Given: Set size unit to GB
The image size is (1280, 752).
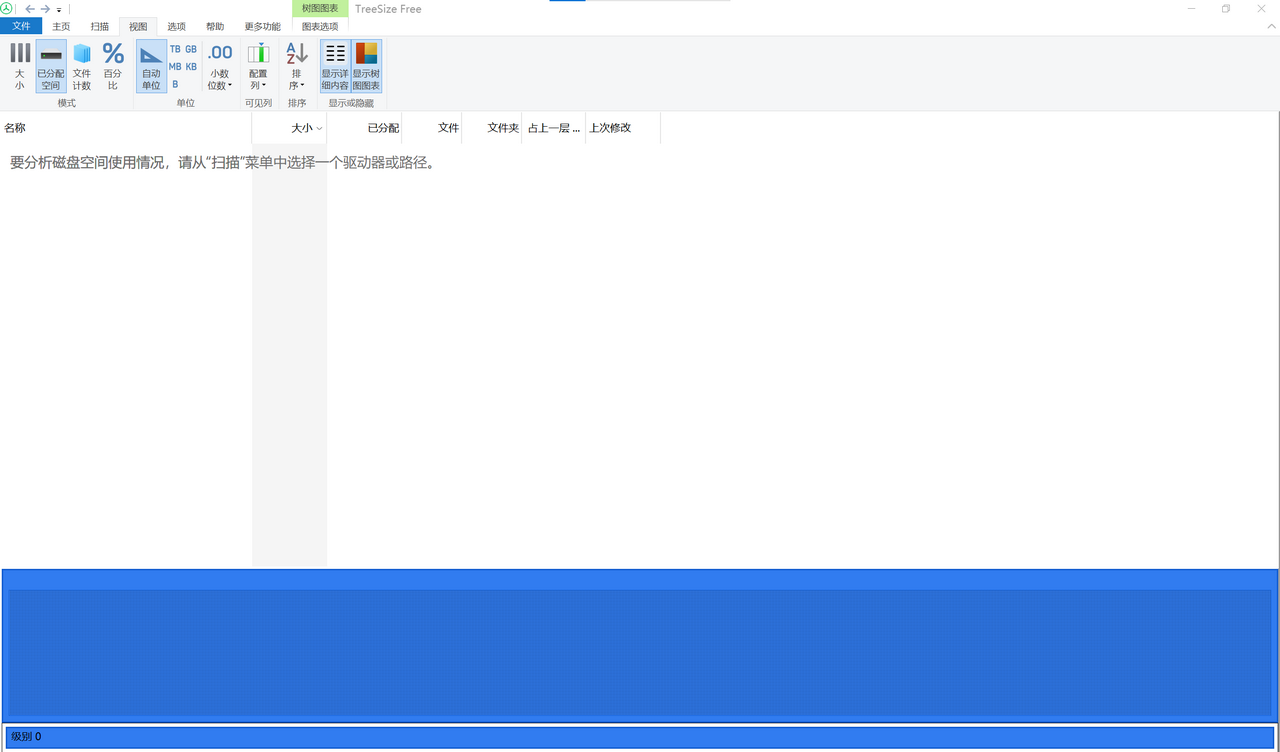Looking at the screenshot, I should 190,49.
